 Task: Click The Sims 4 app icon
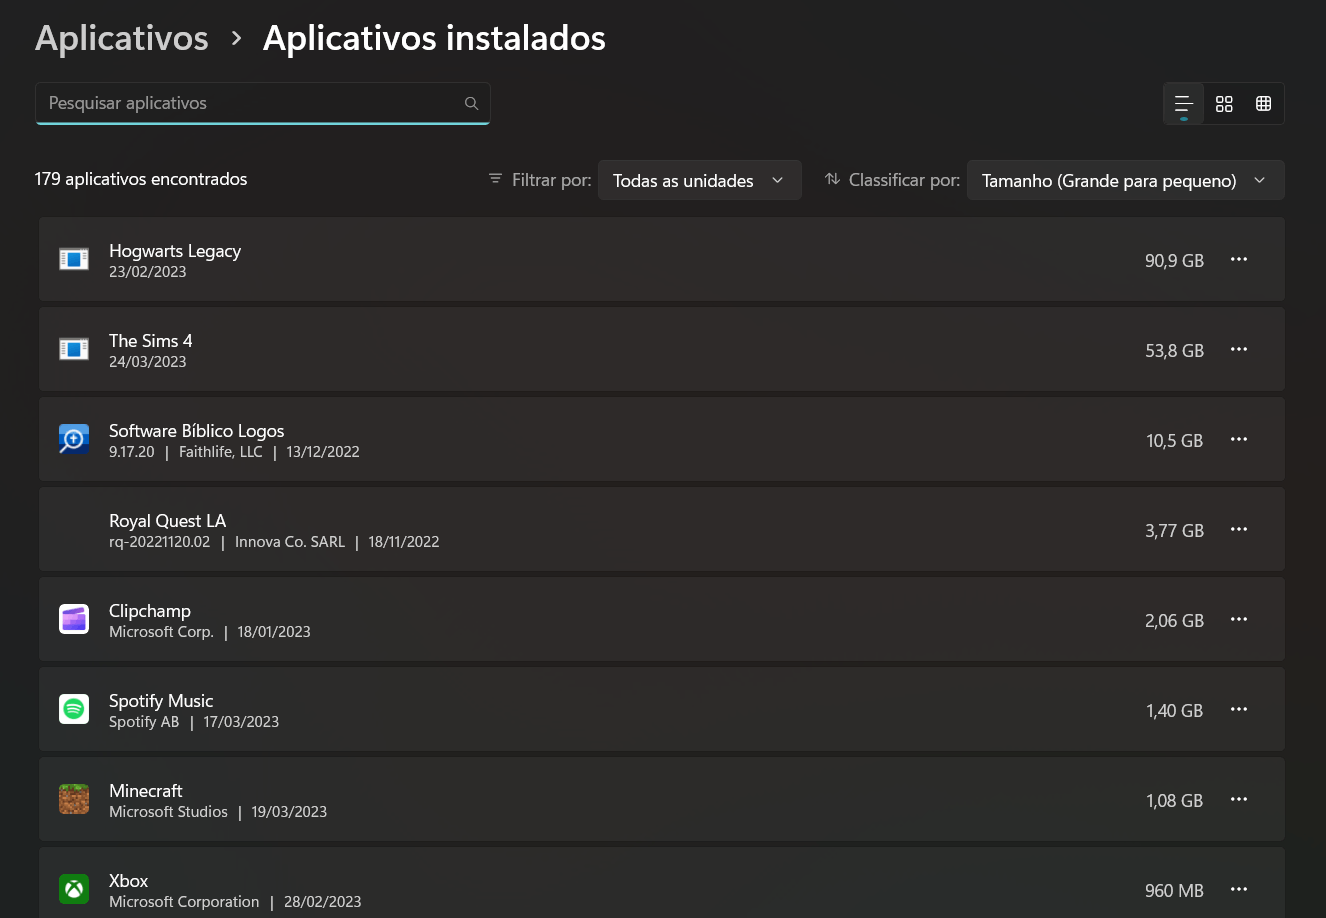pos(74,350)
